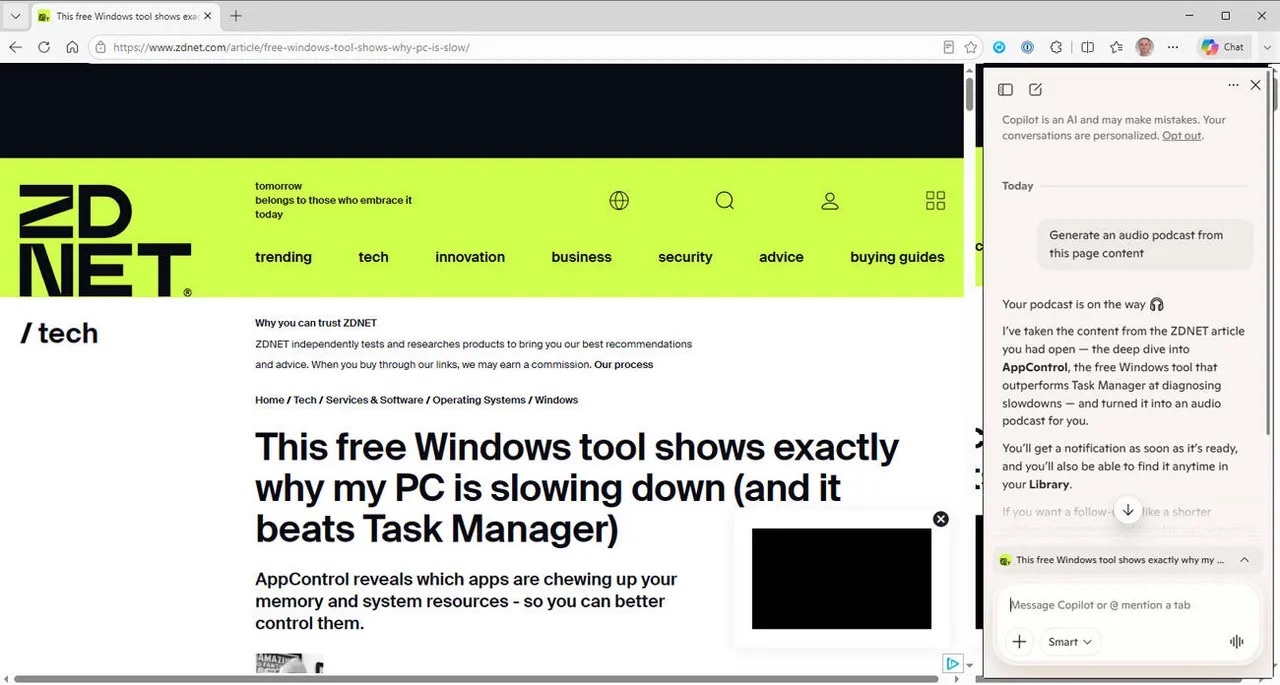Open the favorites list icon in toolbar
The image size is (1280, 685).
[1116, 47]
